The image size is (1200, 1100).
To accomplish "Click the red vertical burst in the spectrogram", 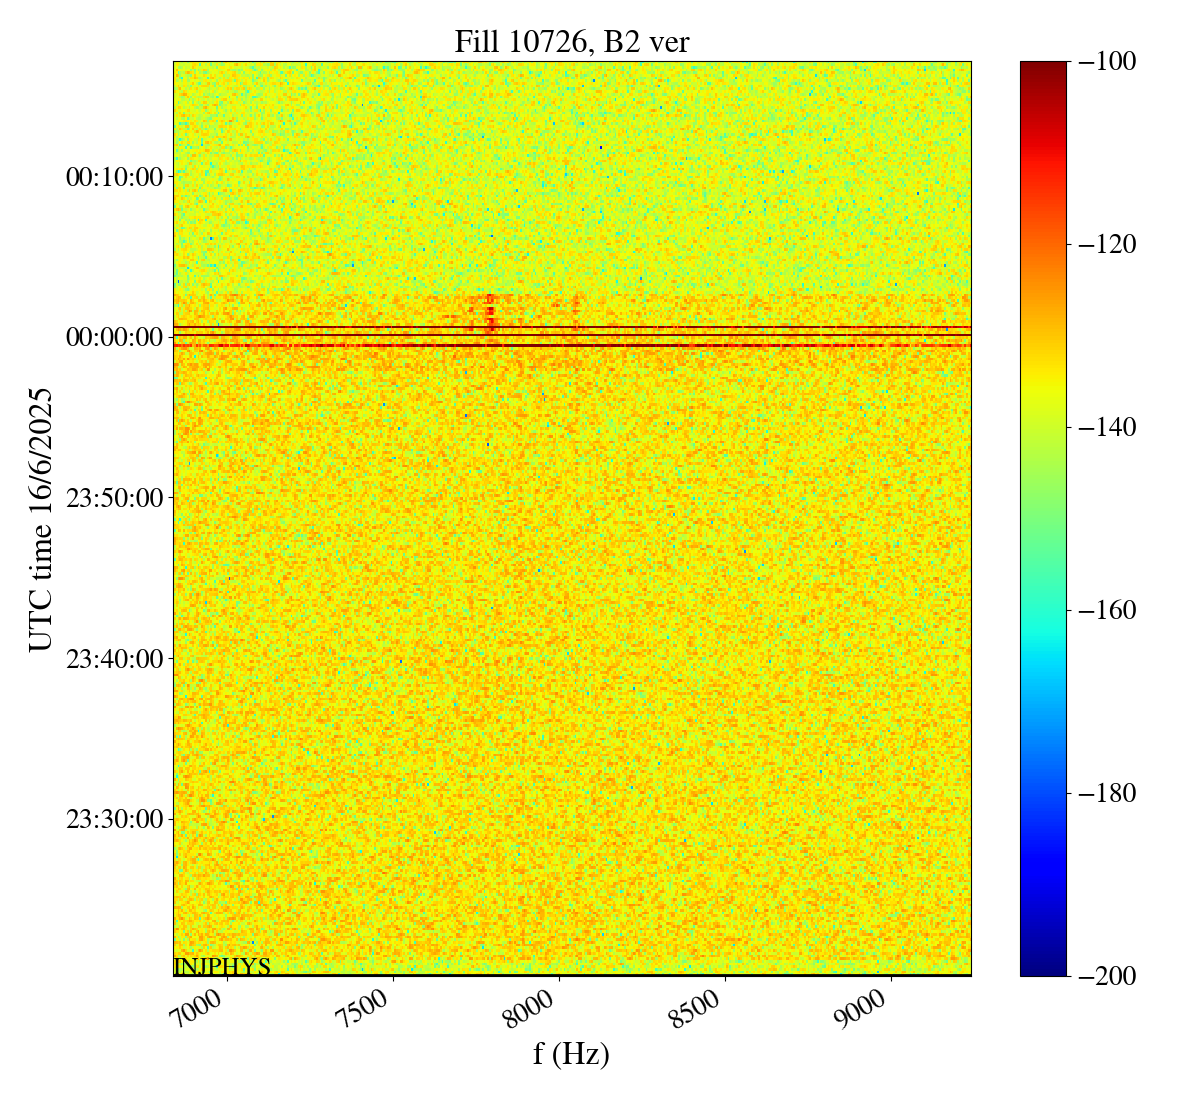I will click(x=489, y=313).
